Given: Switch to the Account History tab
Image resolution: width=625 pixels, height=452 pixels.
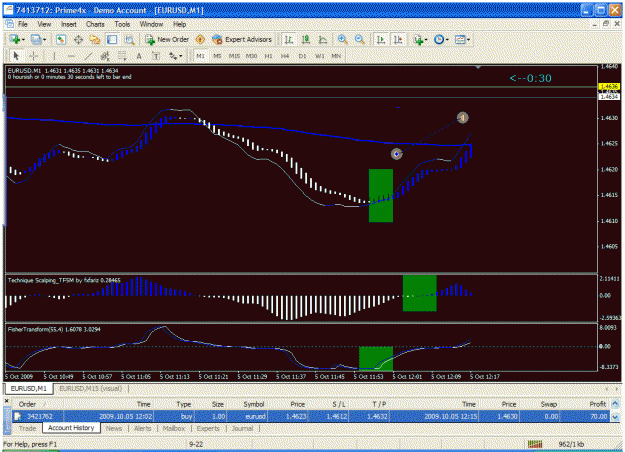Looking at the screenshot, I should pos(71,428).
